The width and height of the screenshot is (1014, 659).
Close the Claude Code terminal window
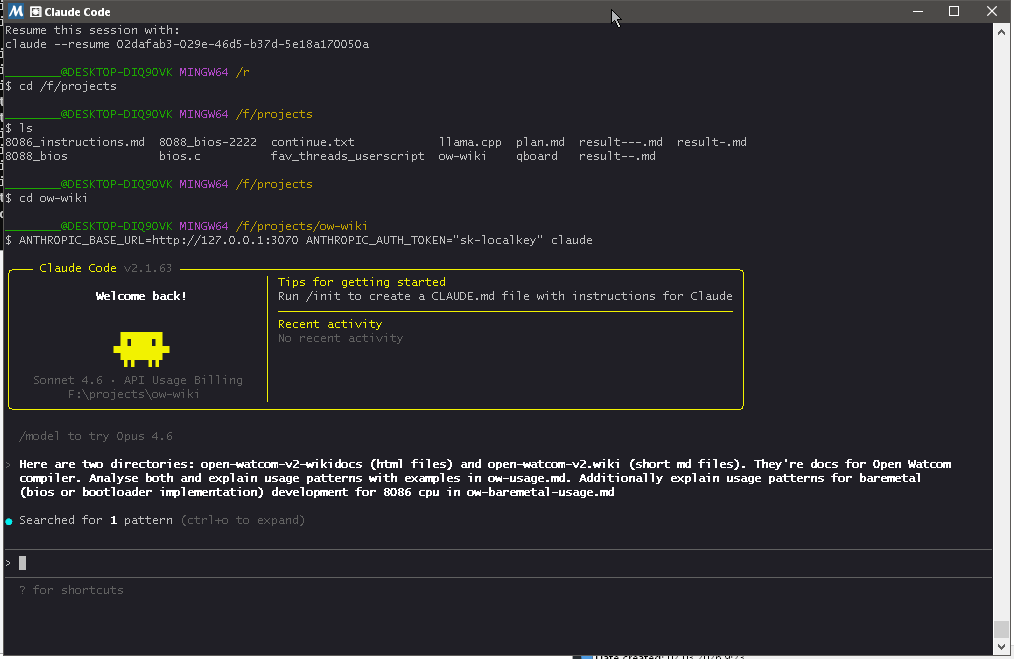(x=991, y=11)
